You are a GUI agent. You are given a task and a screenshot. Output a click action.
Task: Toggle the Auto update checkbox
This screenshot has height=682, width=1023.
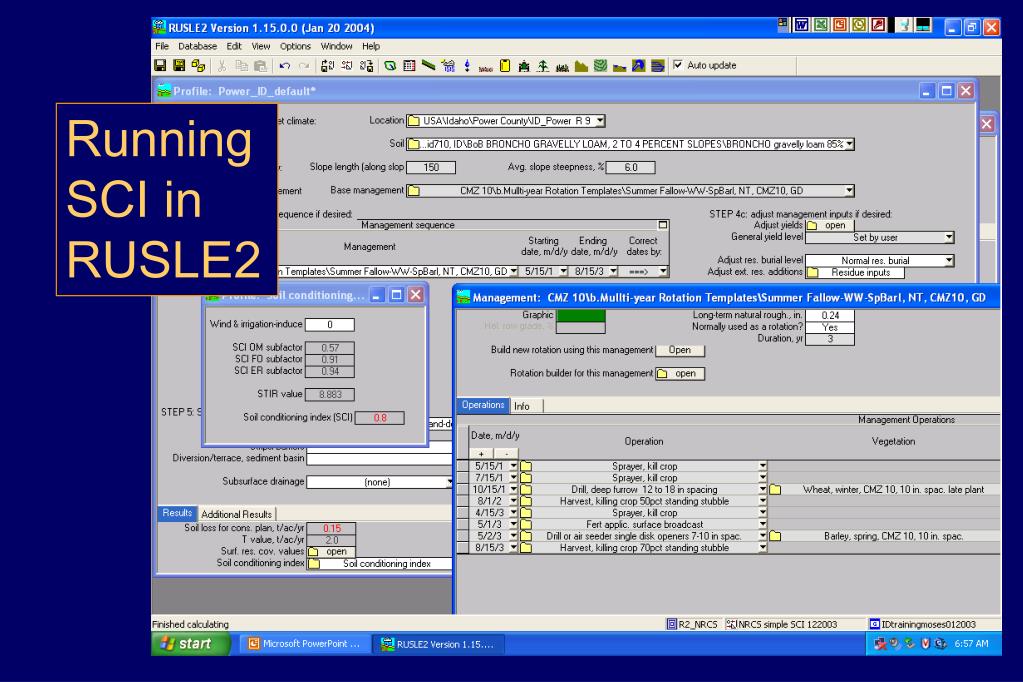tap(678, 65)
